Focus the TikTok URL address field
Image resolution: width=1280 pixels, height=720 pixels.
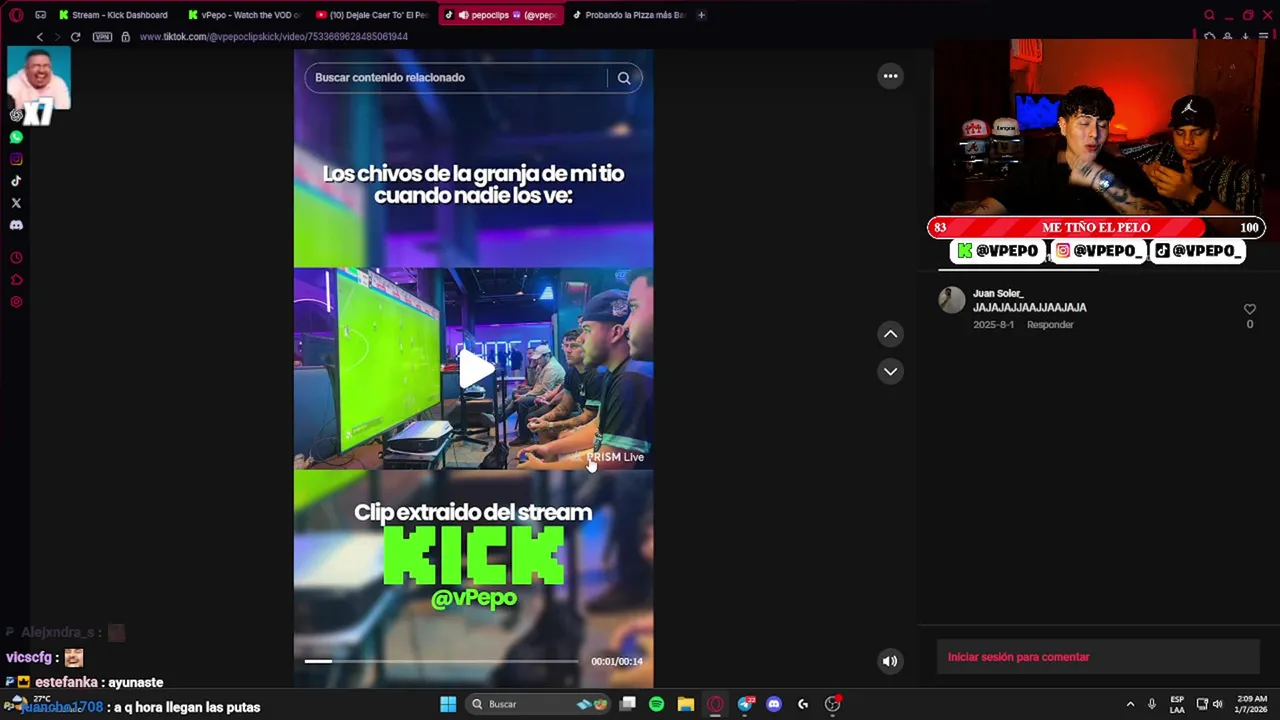(273, 37)
